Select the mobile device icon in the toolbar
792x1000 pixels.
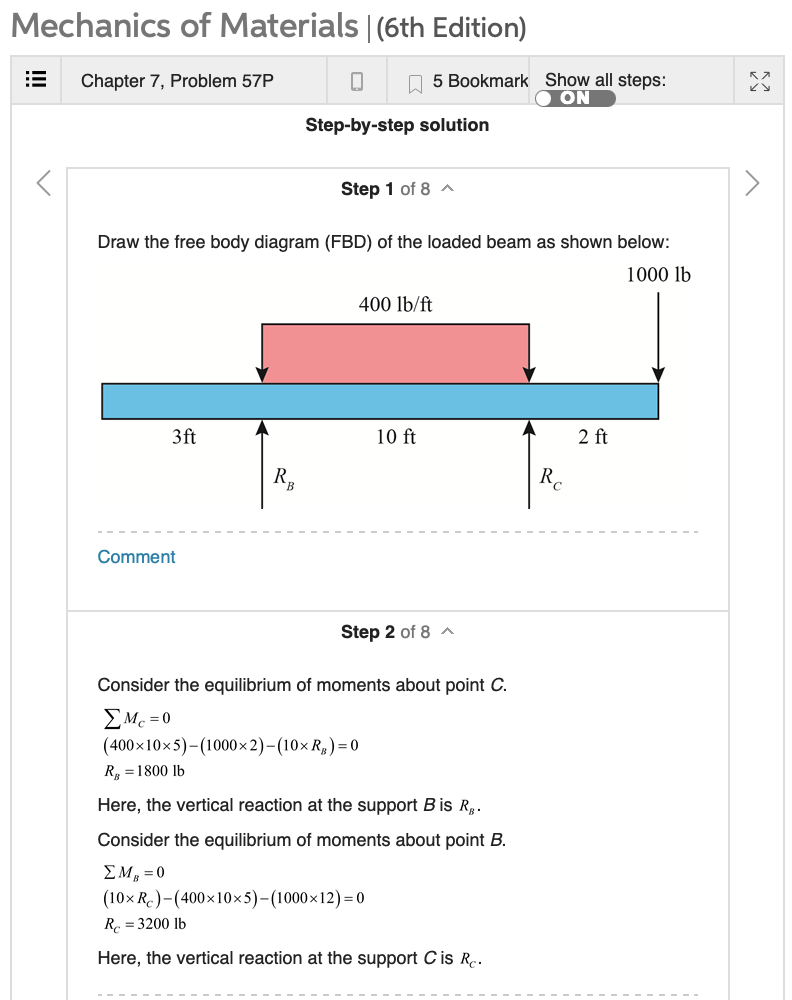[x=356, y=80]
